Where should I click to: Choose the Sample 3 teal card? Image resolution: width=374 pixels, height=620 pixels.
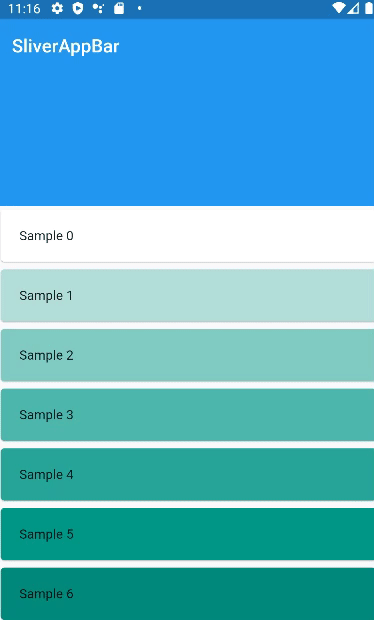point(187,415)
